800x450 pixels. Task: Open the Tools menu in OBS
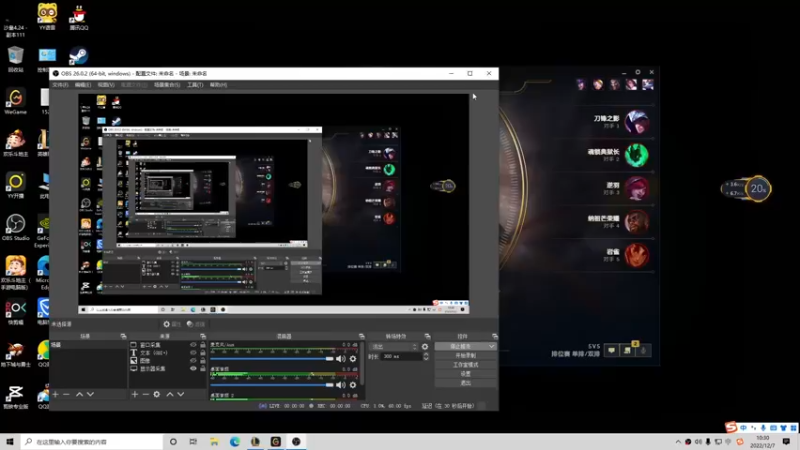click(x=195, y=85)
